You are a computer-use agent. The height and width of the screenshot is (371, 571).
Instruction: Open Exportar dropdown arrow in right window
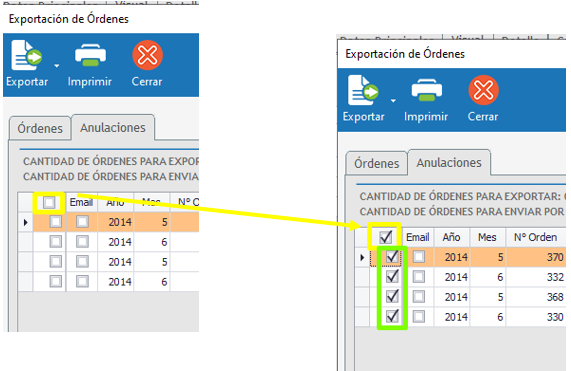click(x=393, y=101)
